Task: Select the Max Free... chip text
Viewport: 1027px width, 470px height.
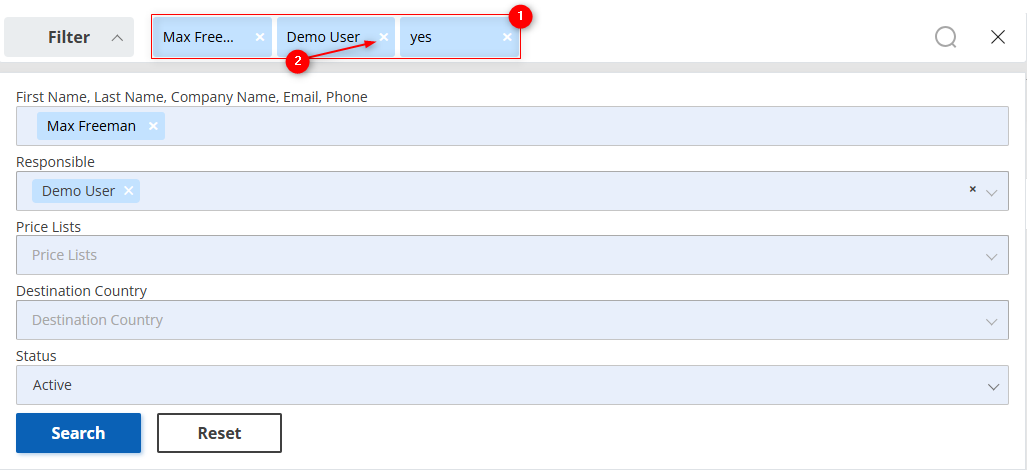Action: coord(198,37)
